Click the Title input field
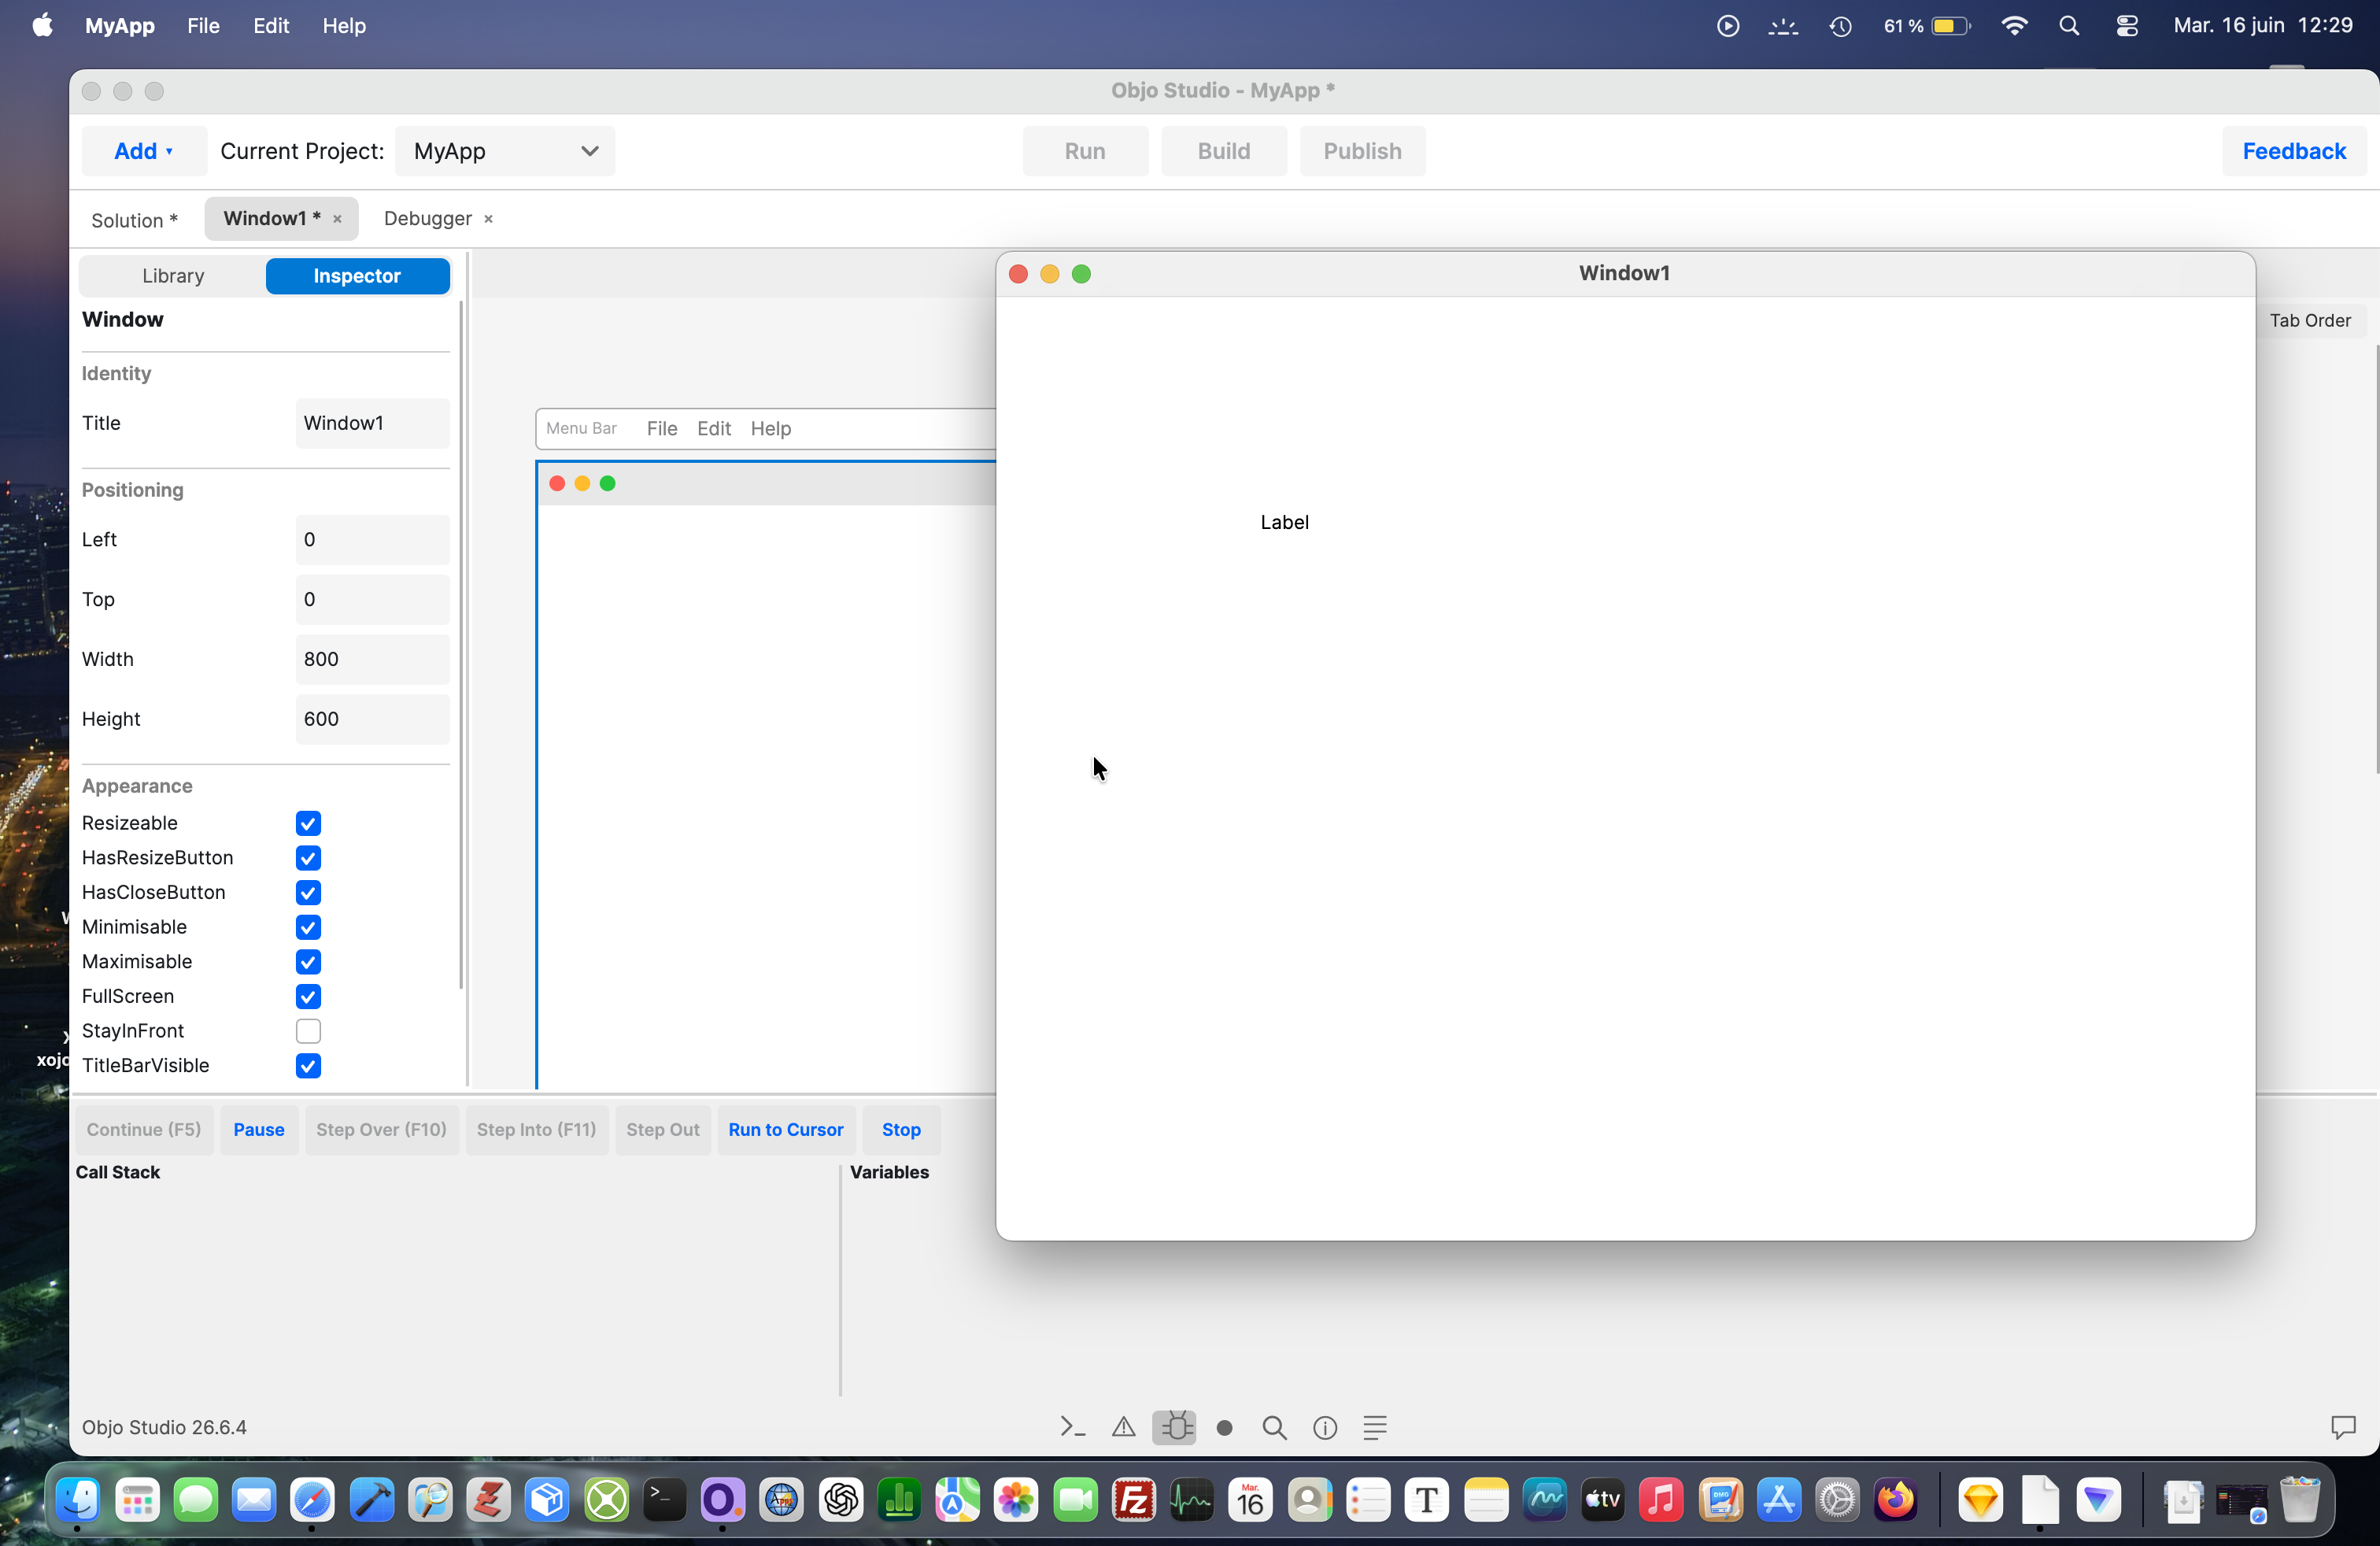Screen dimensions: 2380x1546 coord(372,423)
